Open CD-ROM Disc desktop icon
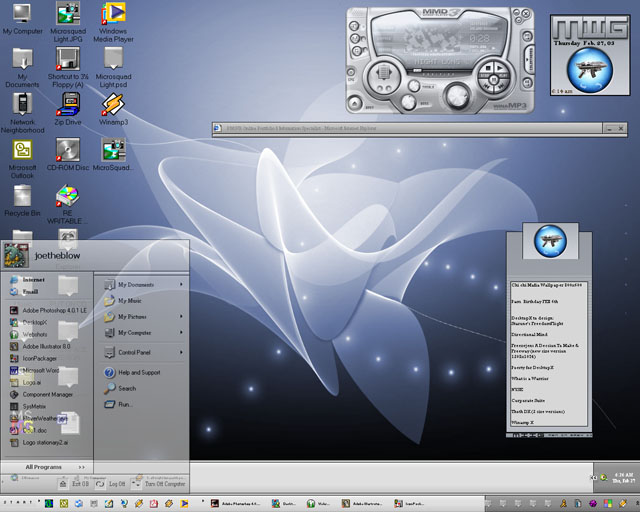 click(68, 154)
